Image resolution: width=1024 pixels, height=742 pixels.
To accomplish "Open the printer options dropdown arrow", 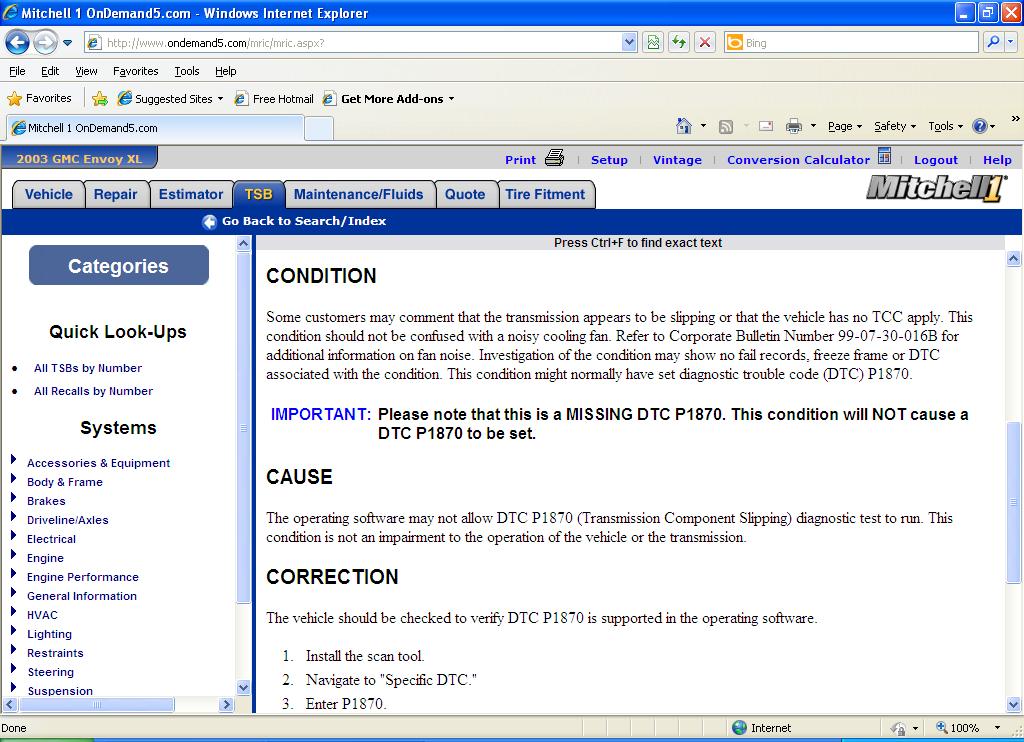I will click(813, 126).
